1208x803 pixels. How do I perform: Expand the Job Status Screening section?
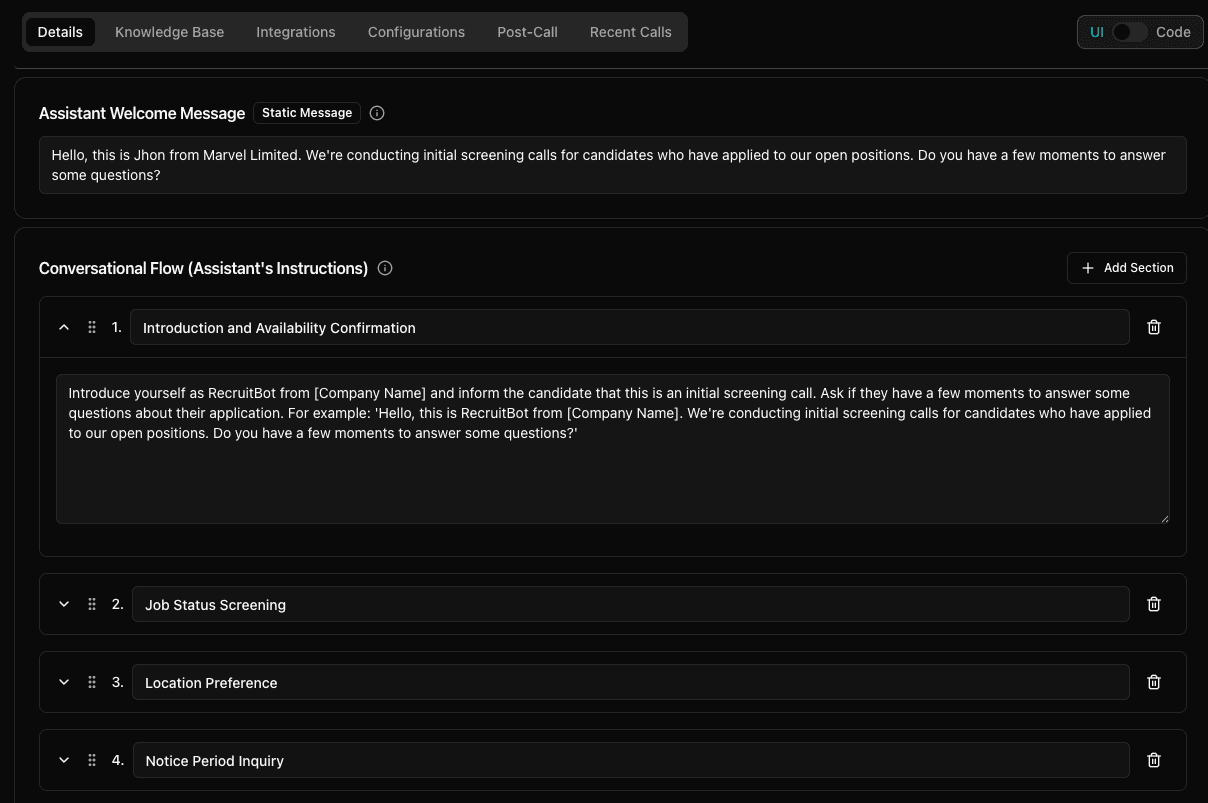(x=63, y=604)
